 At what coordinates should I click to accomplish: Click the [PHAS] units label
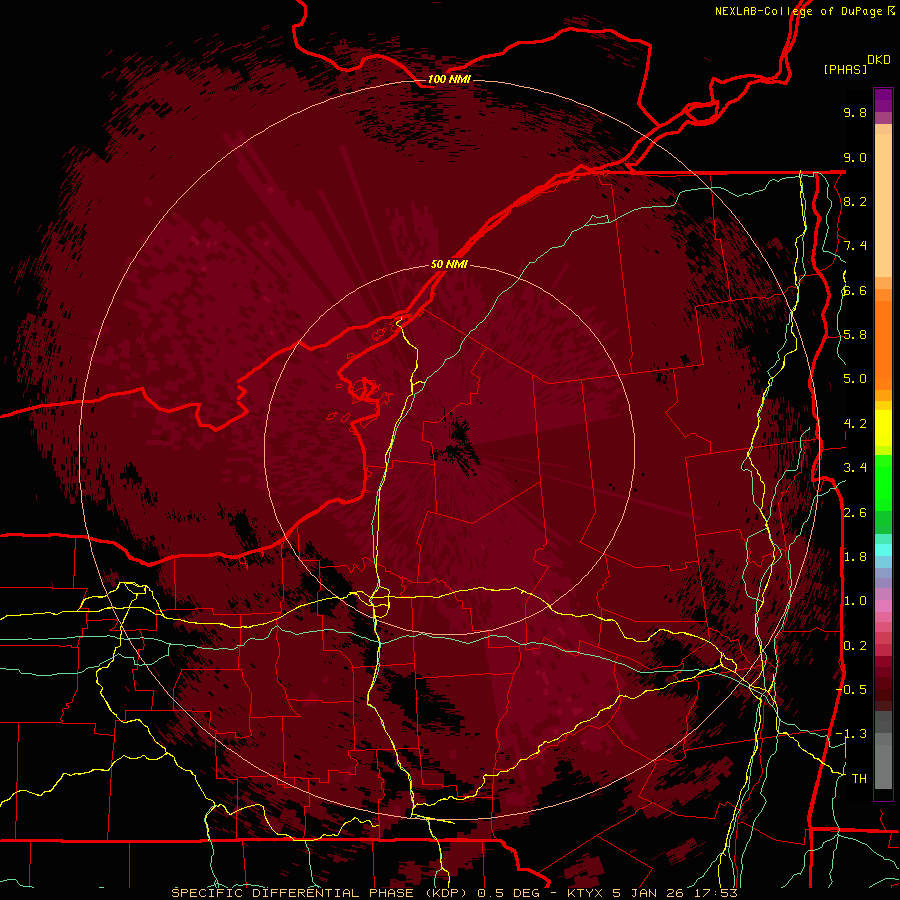845,70
